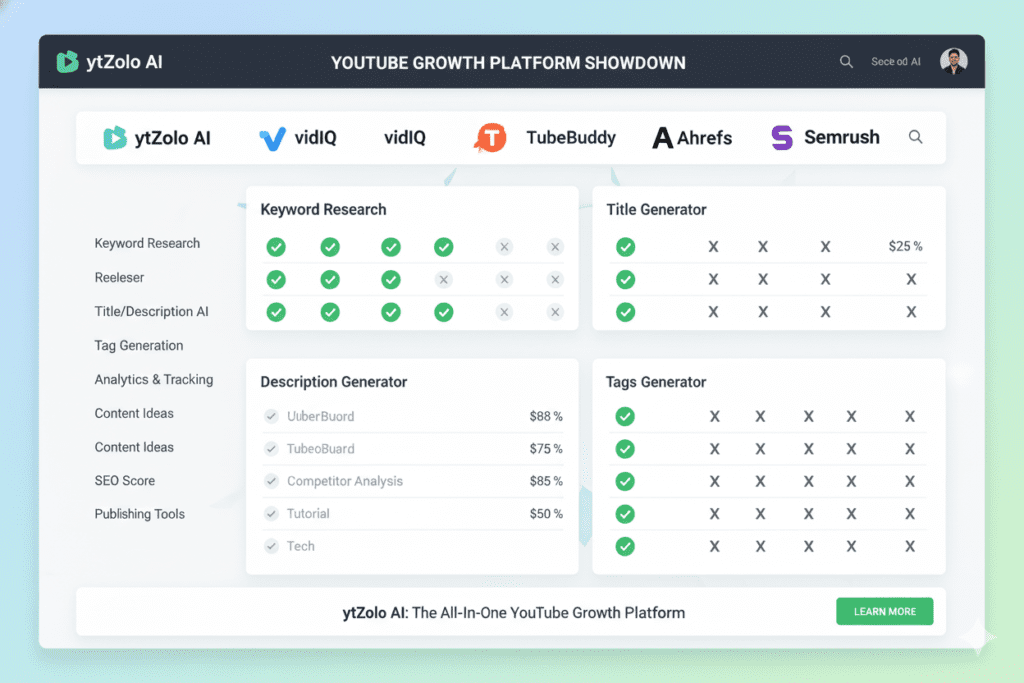This screenshot has width=1024, height=683.
Task: Click the Tech row toggle in Description Generator
Action: pos(270,546)
